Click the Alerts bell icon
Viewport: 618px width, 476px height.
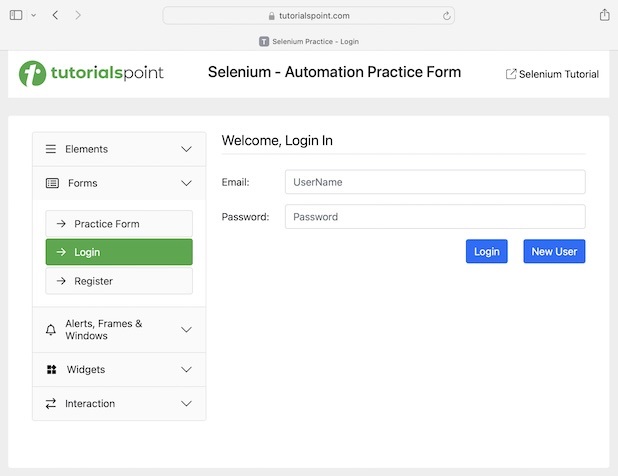click(x=51, y=330)
